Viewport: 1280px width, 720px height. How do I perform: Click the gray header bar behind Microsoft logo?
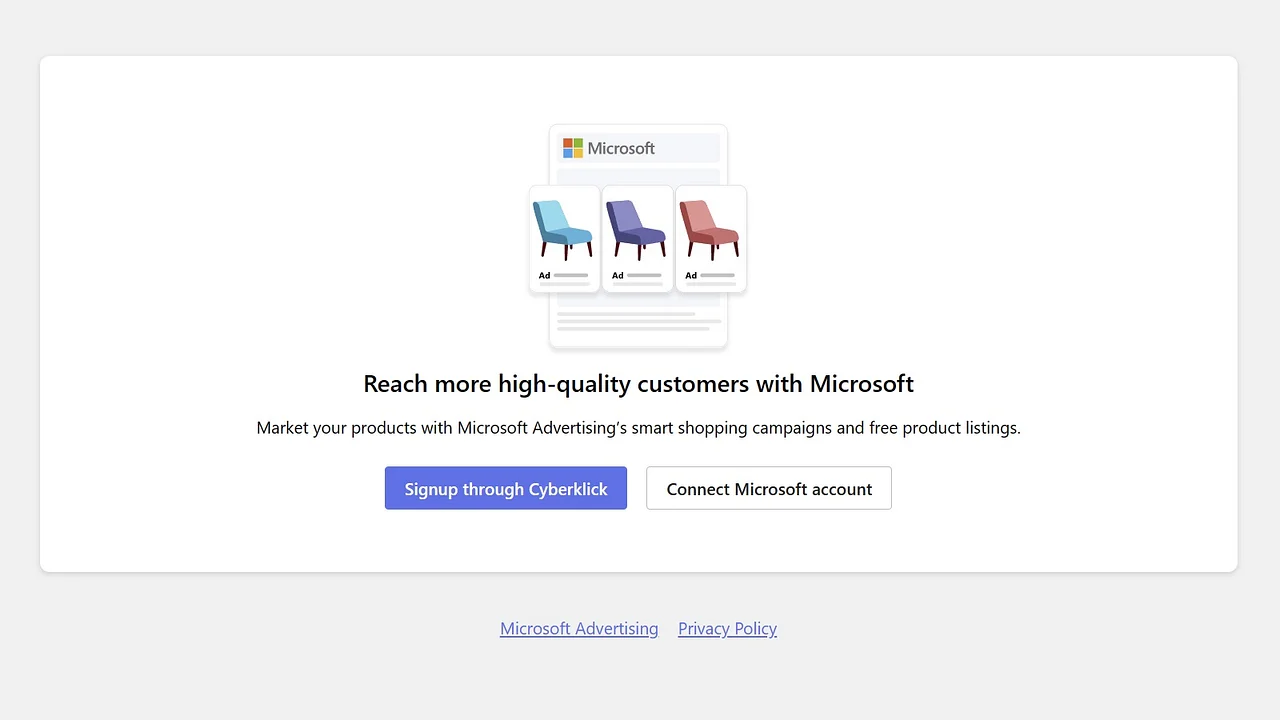pyautogui.click(x=690, y=148)
